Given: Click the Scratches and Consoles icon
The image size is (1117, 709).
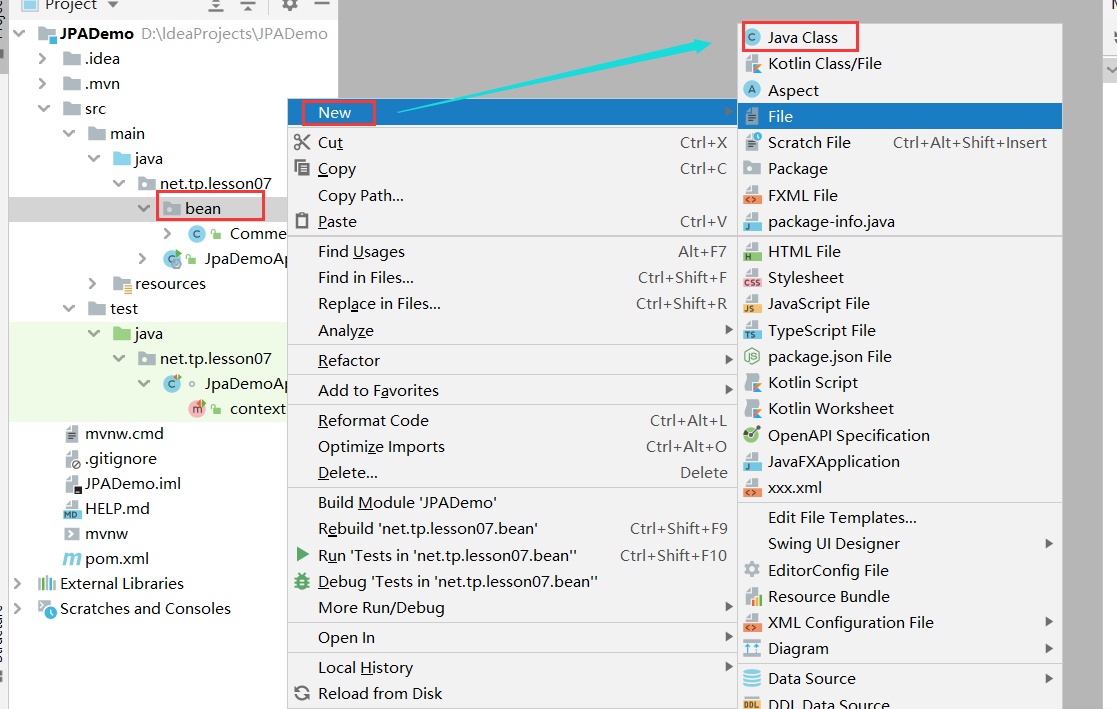Looking at the screenshot, I should coord(47,609).
